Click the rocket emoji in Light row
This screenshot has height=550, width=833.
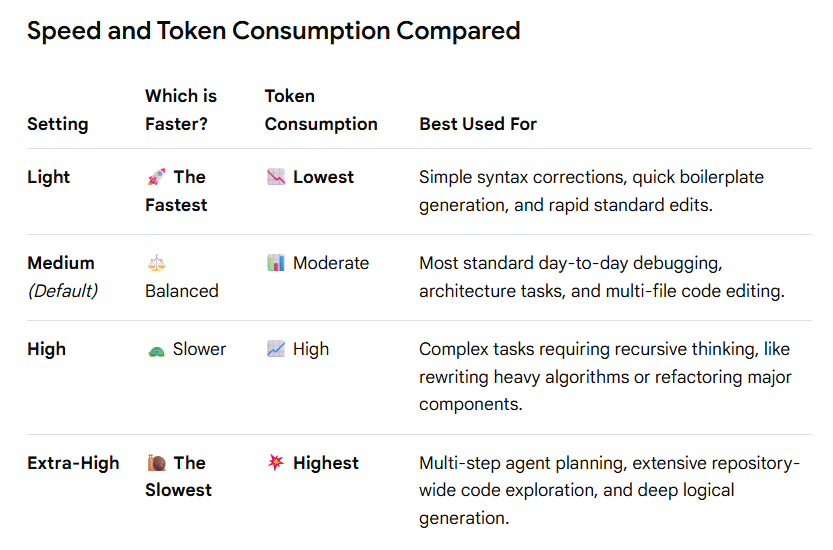coord(156,177)
